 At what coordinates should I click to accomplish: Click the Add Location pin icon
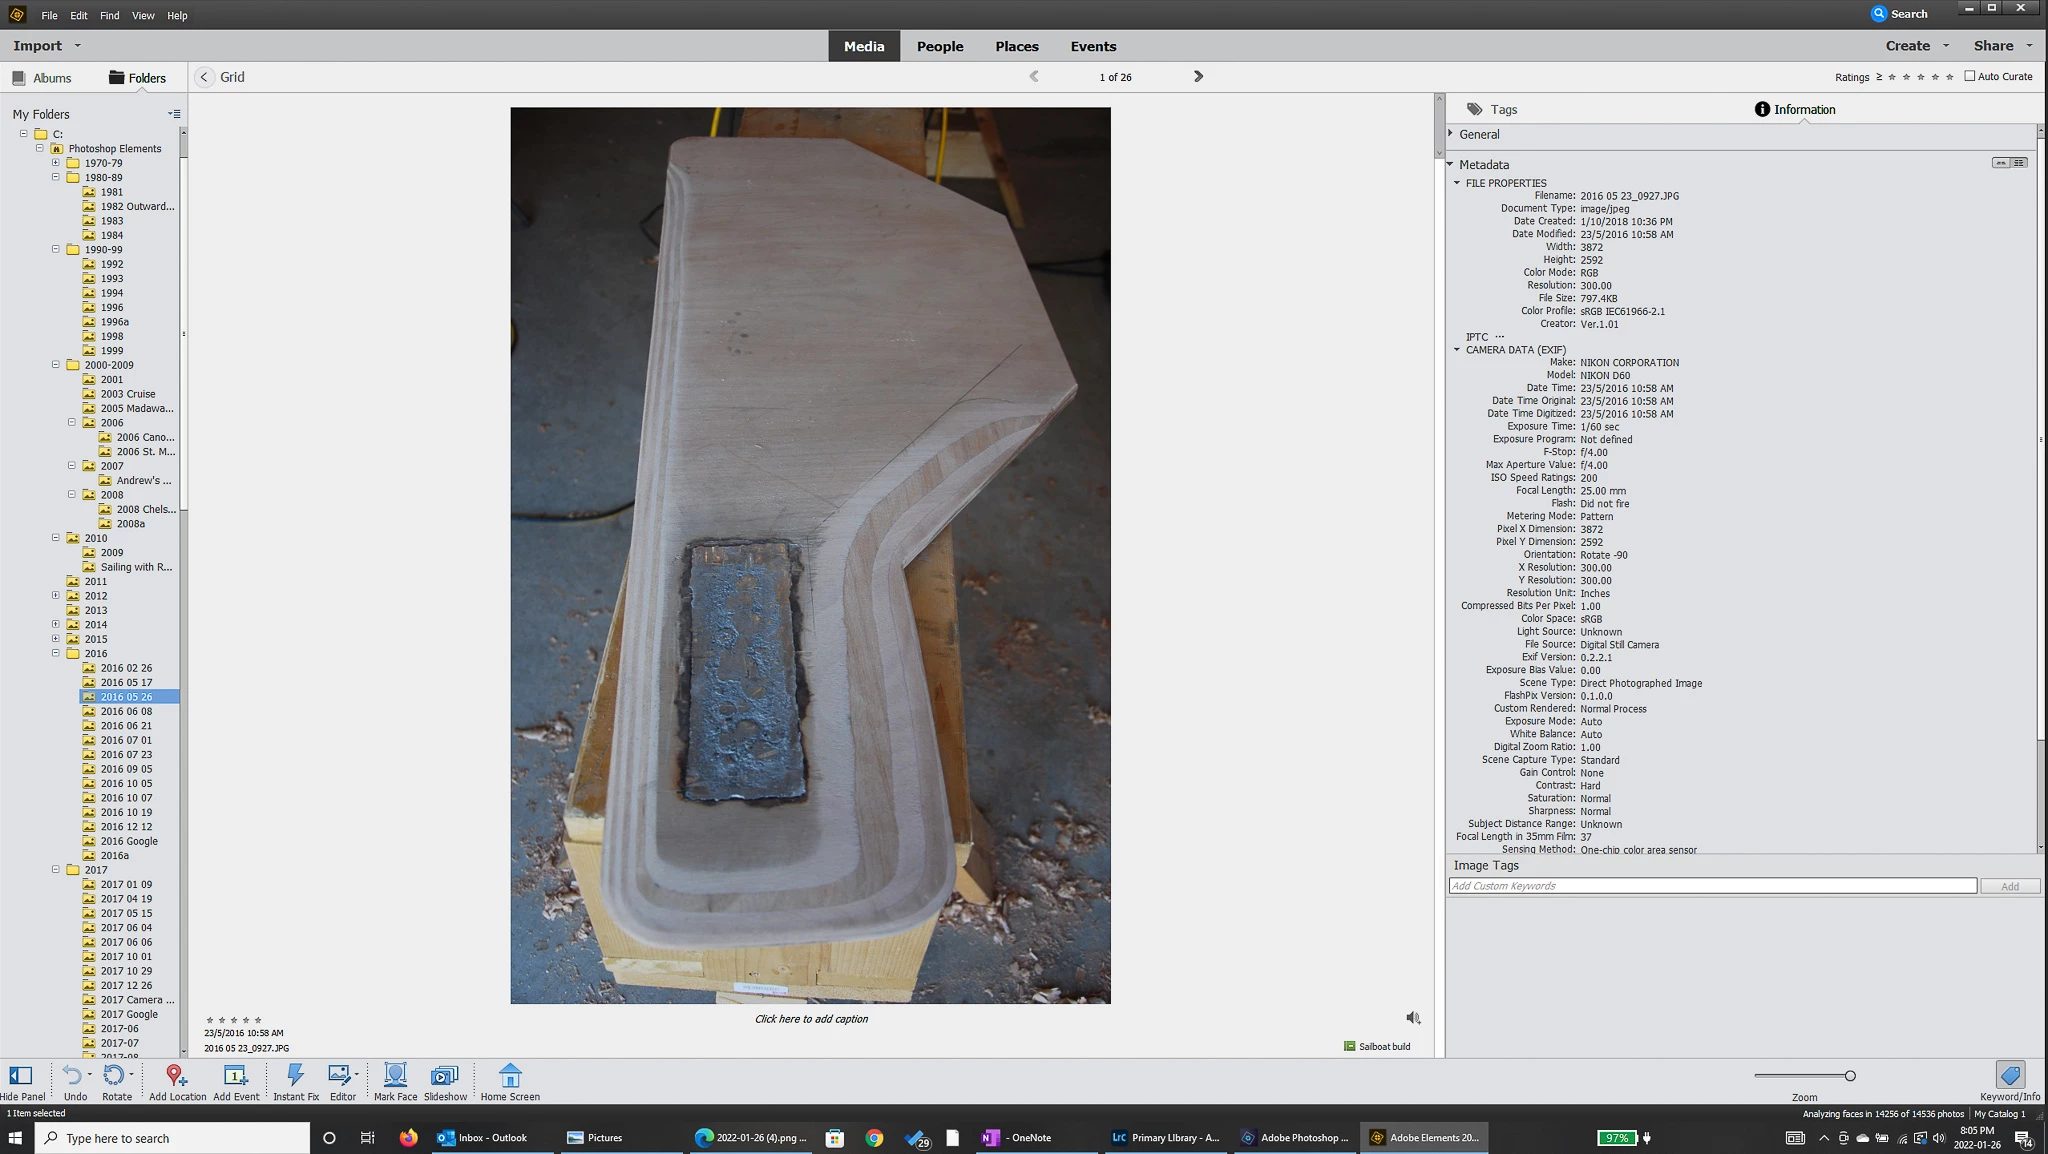pyautogui.click(x=176, y=1076)
